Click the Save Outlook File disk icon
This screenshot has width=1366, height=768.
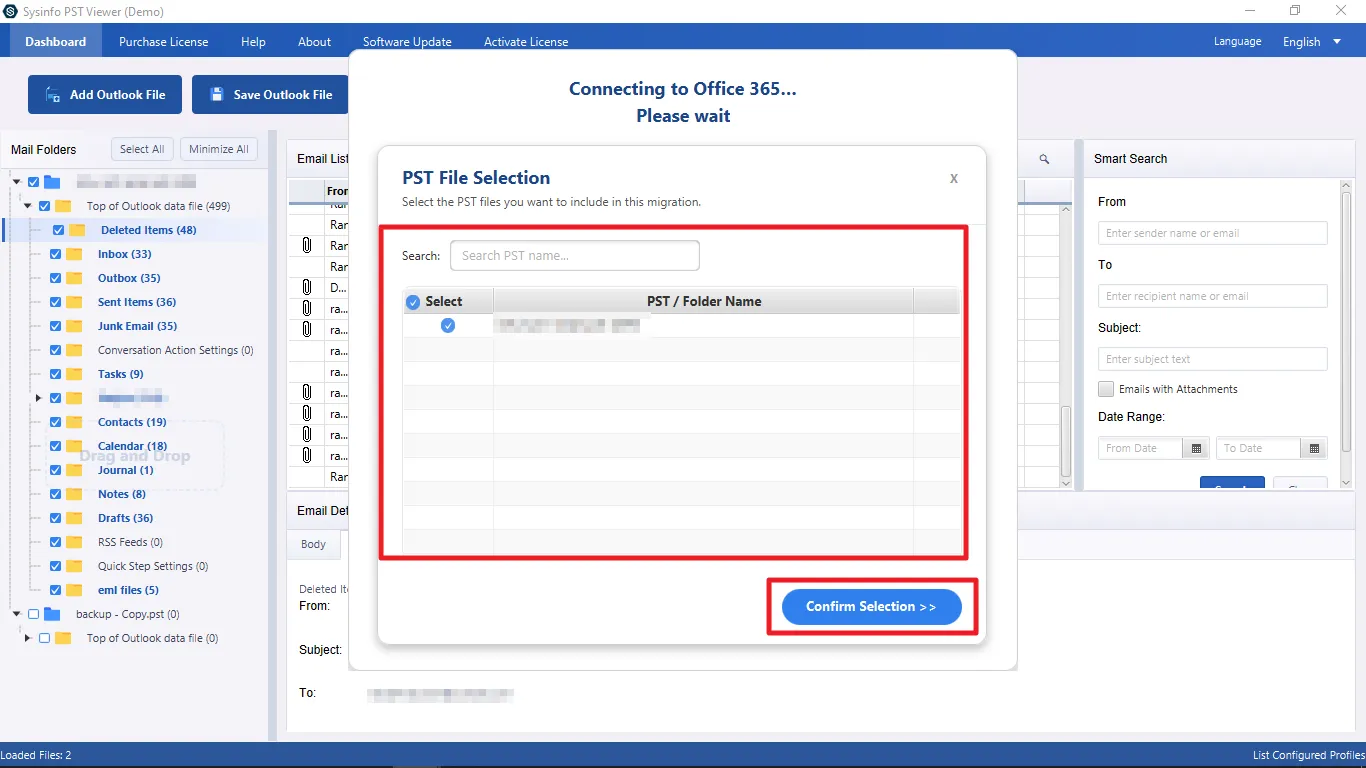[217, 94]
